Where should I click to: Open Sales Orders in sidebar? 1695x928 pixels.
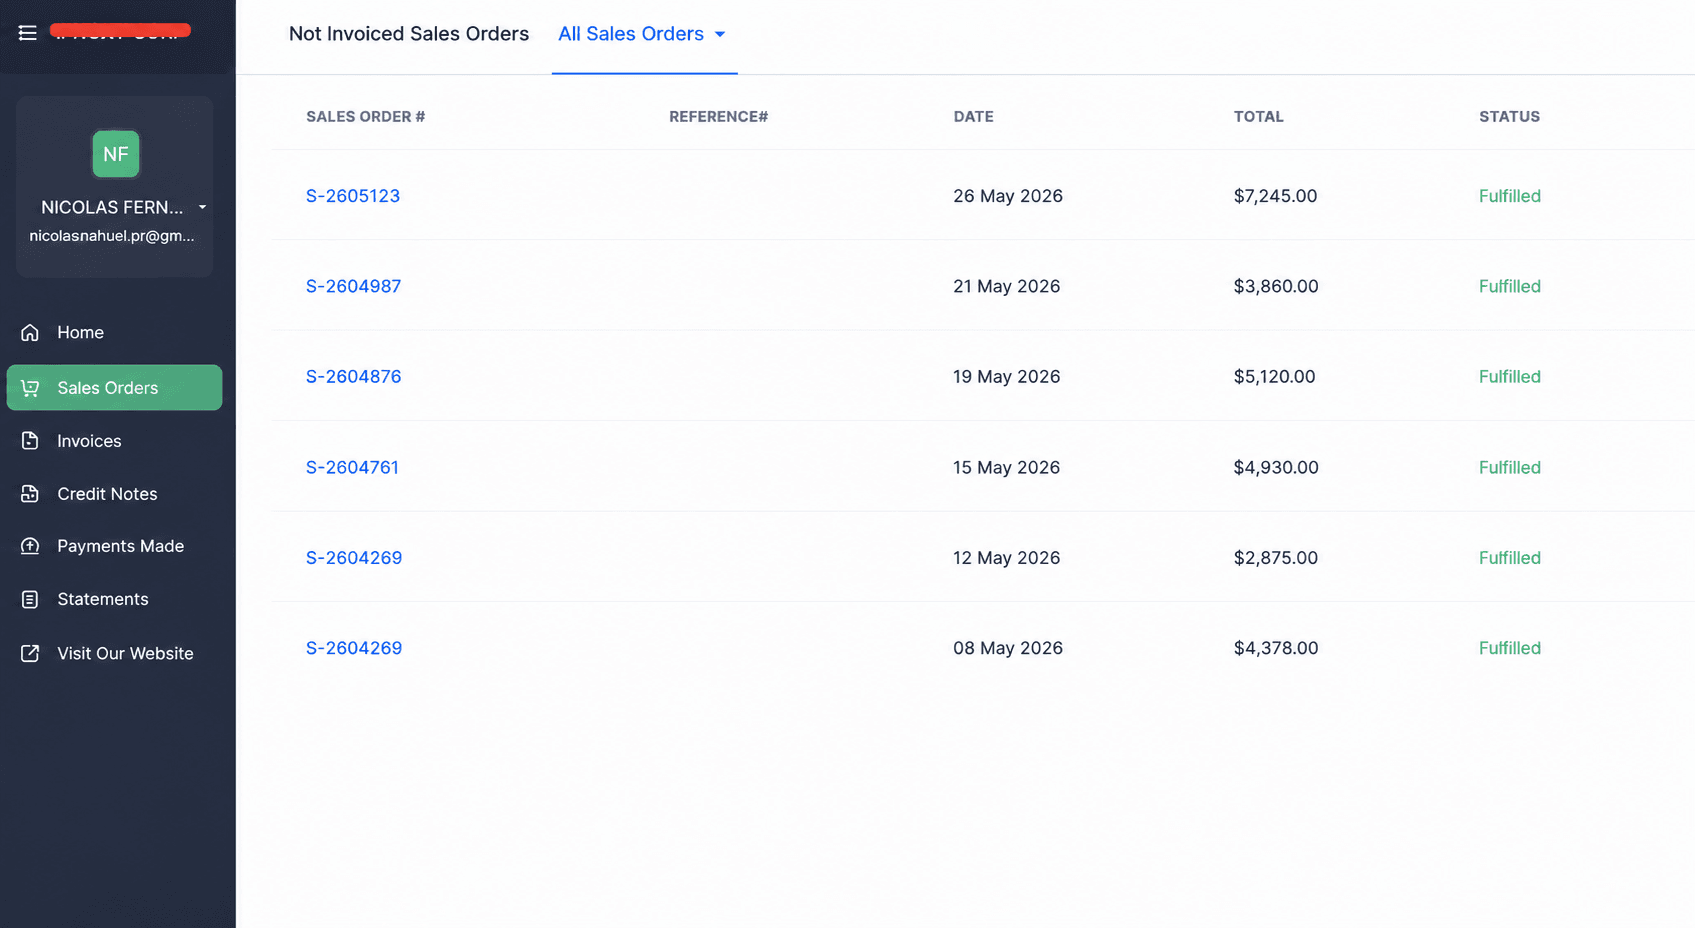114,388
